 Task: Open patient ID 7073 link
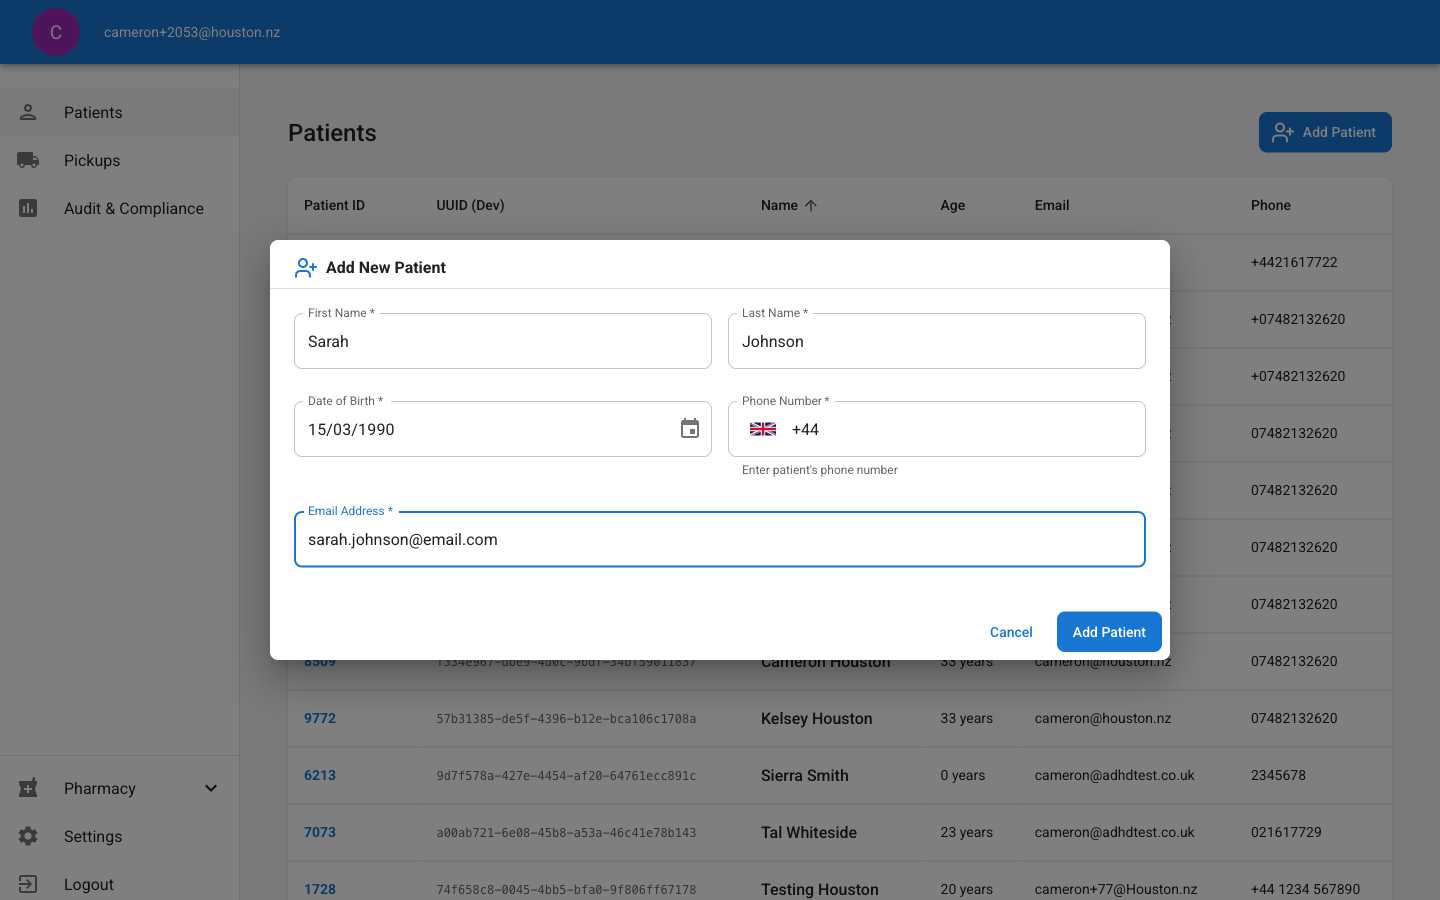[x=320, y=832]
